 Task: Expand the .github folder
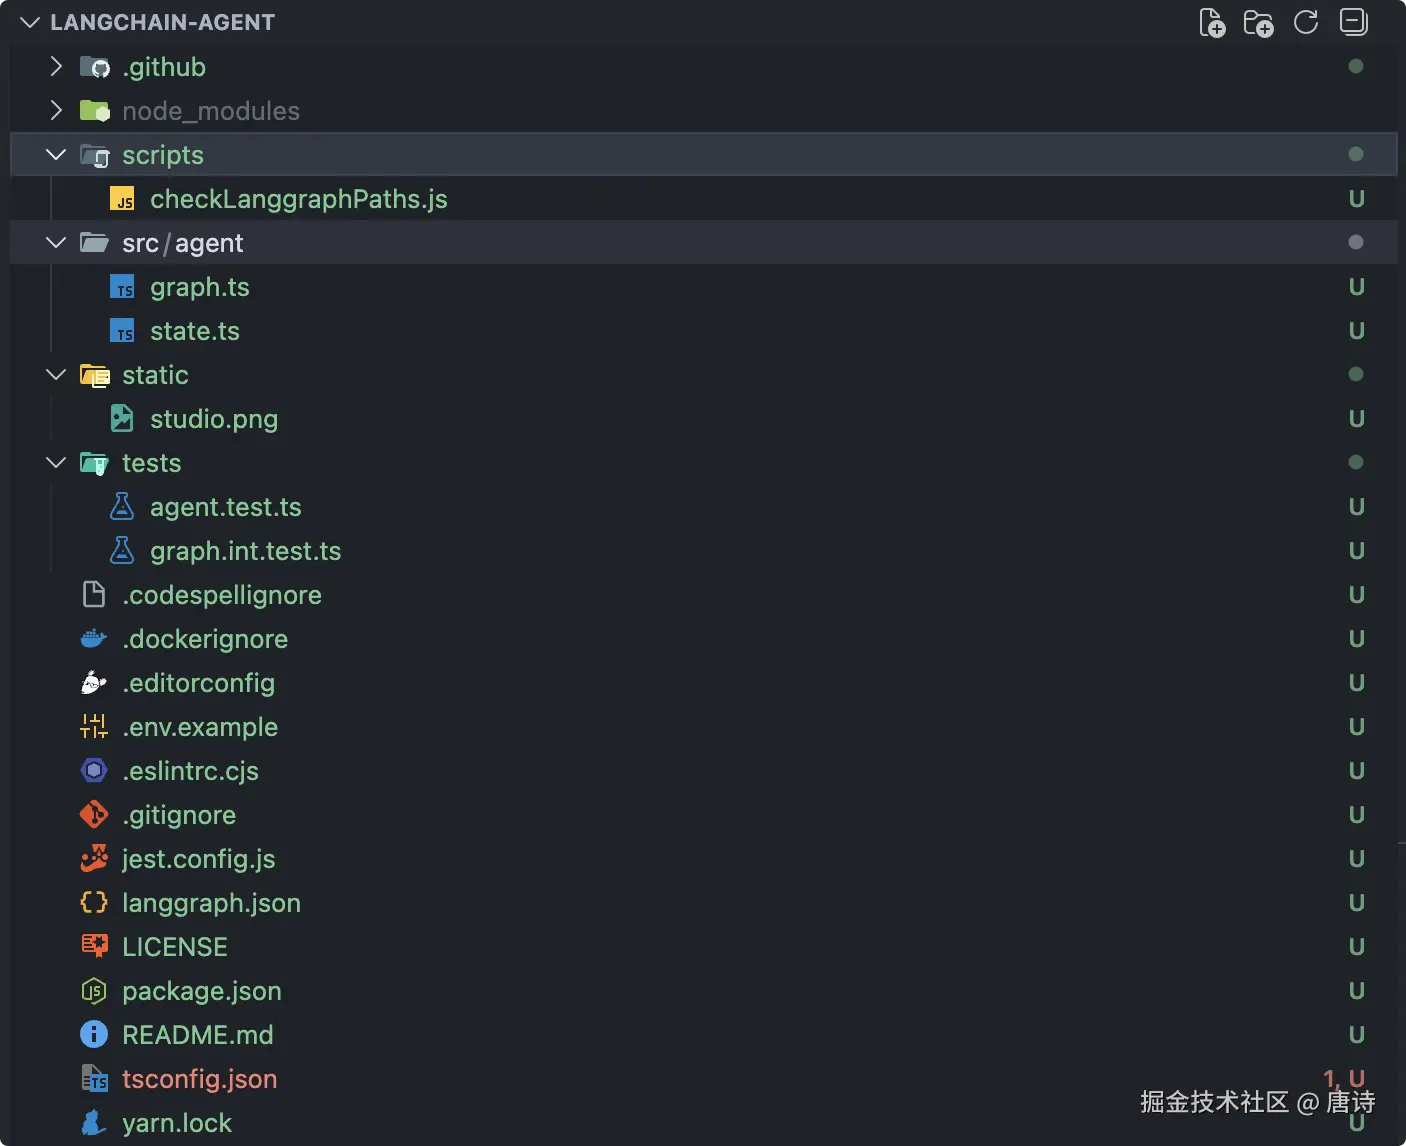(57, 67)
